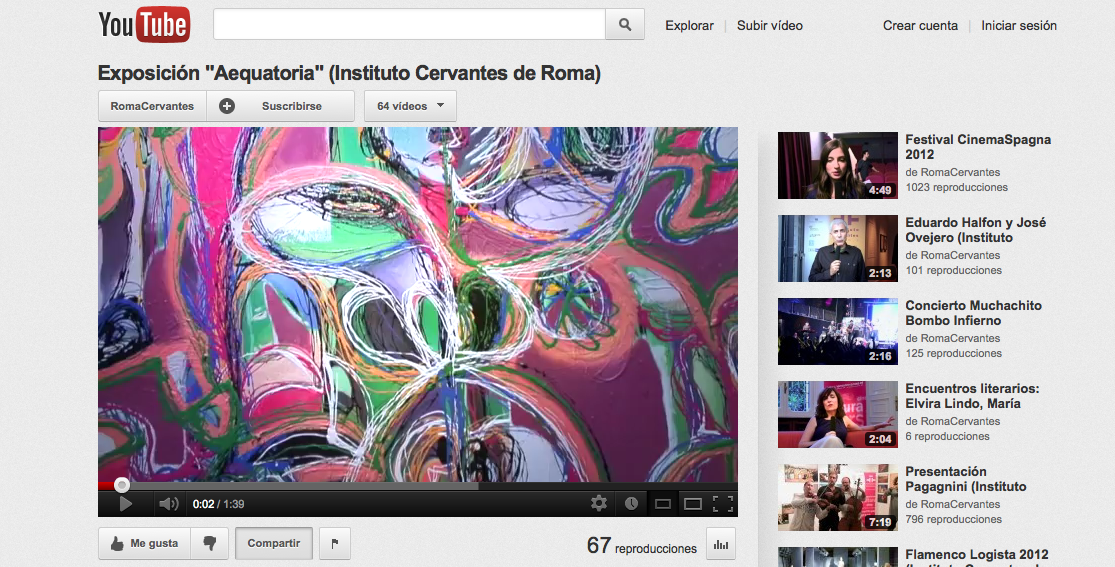Subscribe with the Suscribirse button
Image resolution: width=1115 pixels, height=567 pixels.
(280, 106)
